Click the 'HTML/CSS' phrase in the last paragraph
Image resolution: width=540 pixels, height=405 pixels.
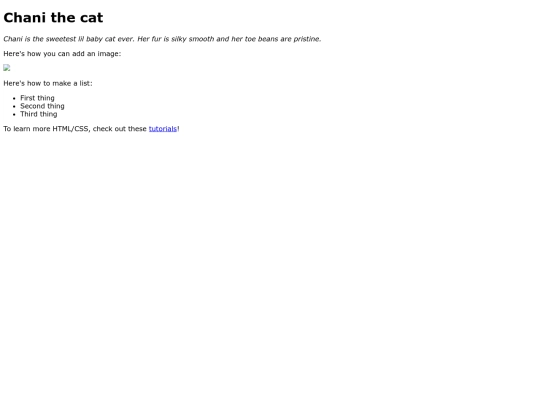pyautogui.click(x=70, y=129)
